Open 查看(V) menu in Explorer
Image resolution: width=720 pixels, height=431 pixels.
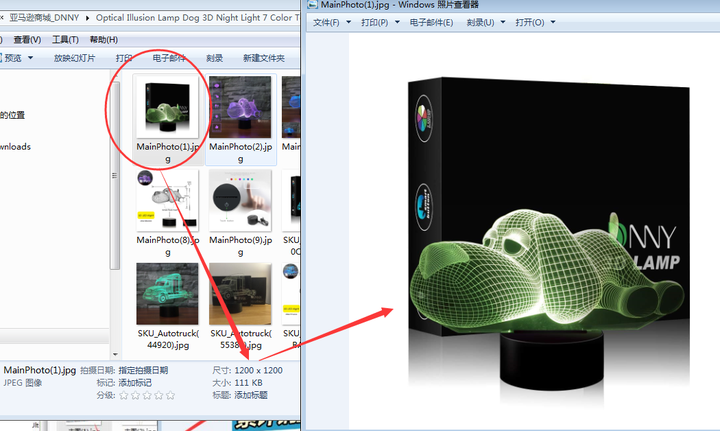[27, 39]
